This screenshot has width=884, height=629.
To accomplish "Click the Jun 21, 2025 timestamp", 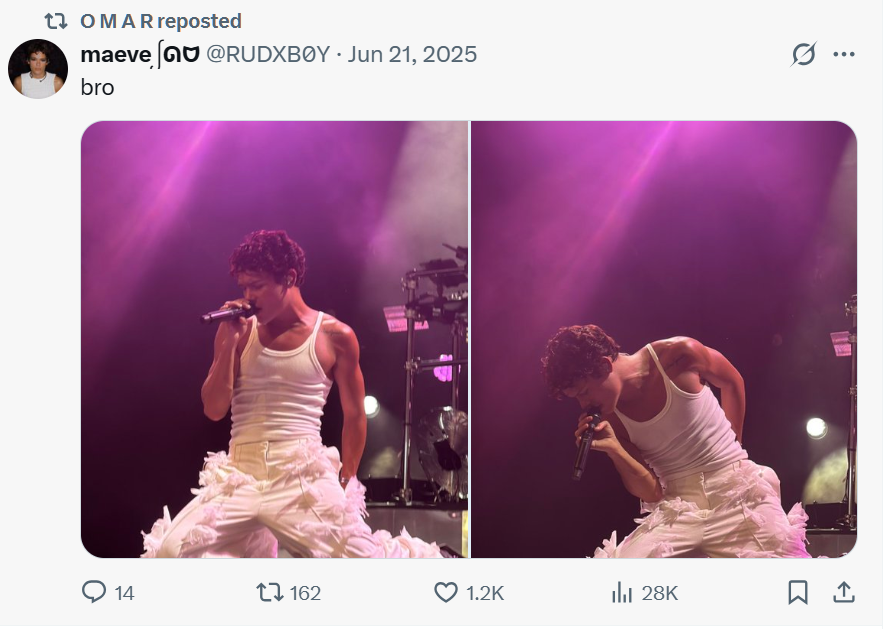I will 412,54.
